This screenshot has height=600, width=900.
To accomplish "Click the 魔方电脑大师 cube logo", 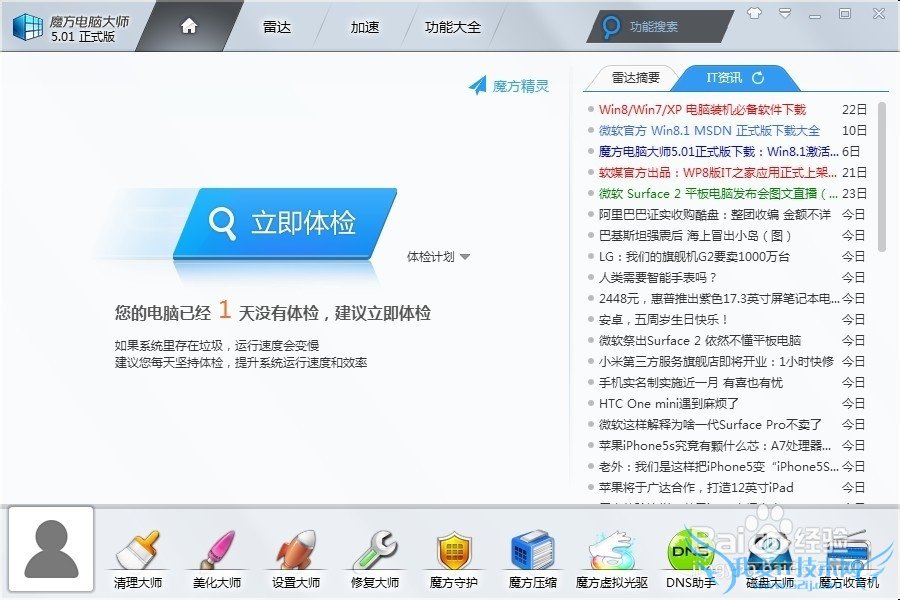I will click(x=28, y=26).
